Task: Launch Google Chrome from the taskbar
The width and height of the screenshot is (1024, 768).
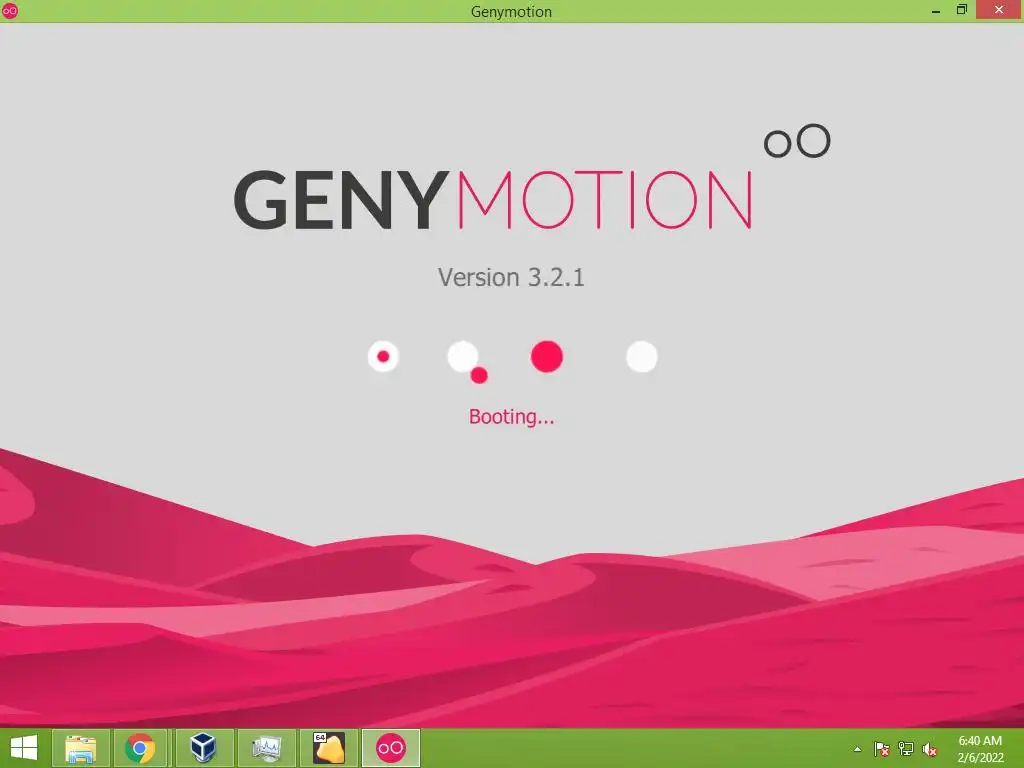Action: click(140, 748)
